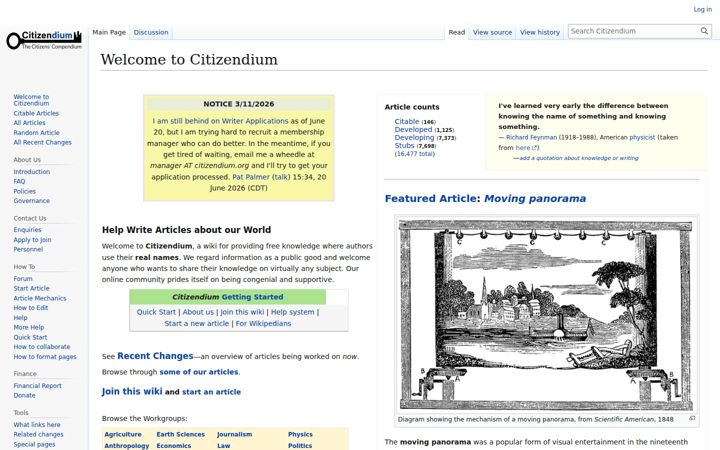Screen dimensions: 720x450
Task: Open Help system link
Action: (292, 312)
